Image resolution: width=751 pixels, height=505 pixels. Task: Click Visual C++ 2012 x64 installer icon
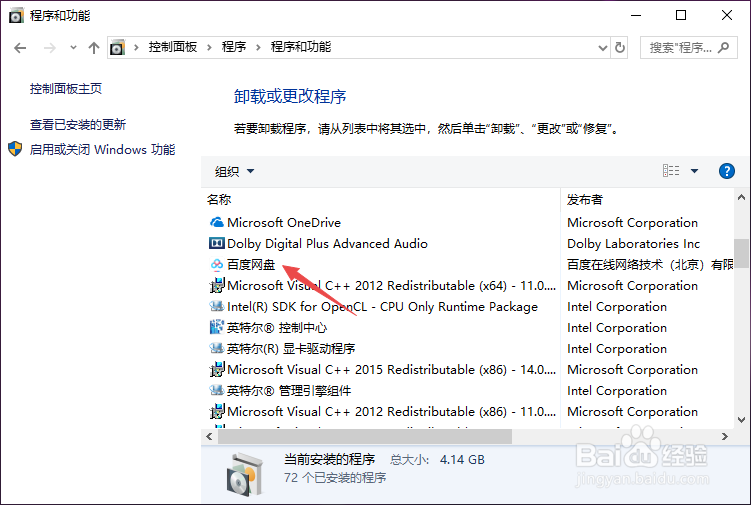tap(216, 286)
